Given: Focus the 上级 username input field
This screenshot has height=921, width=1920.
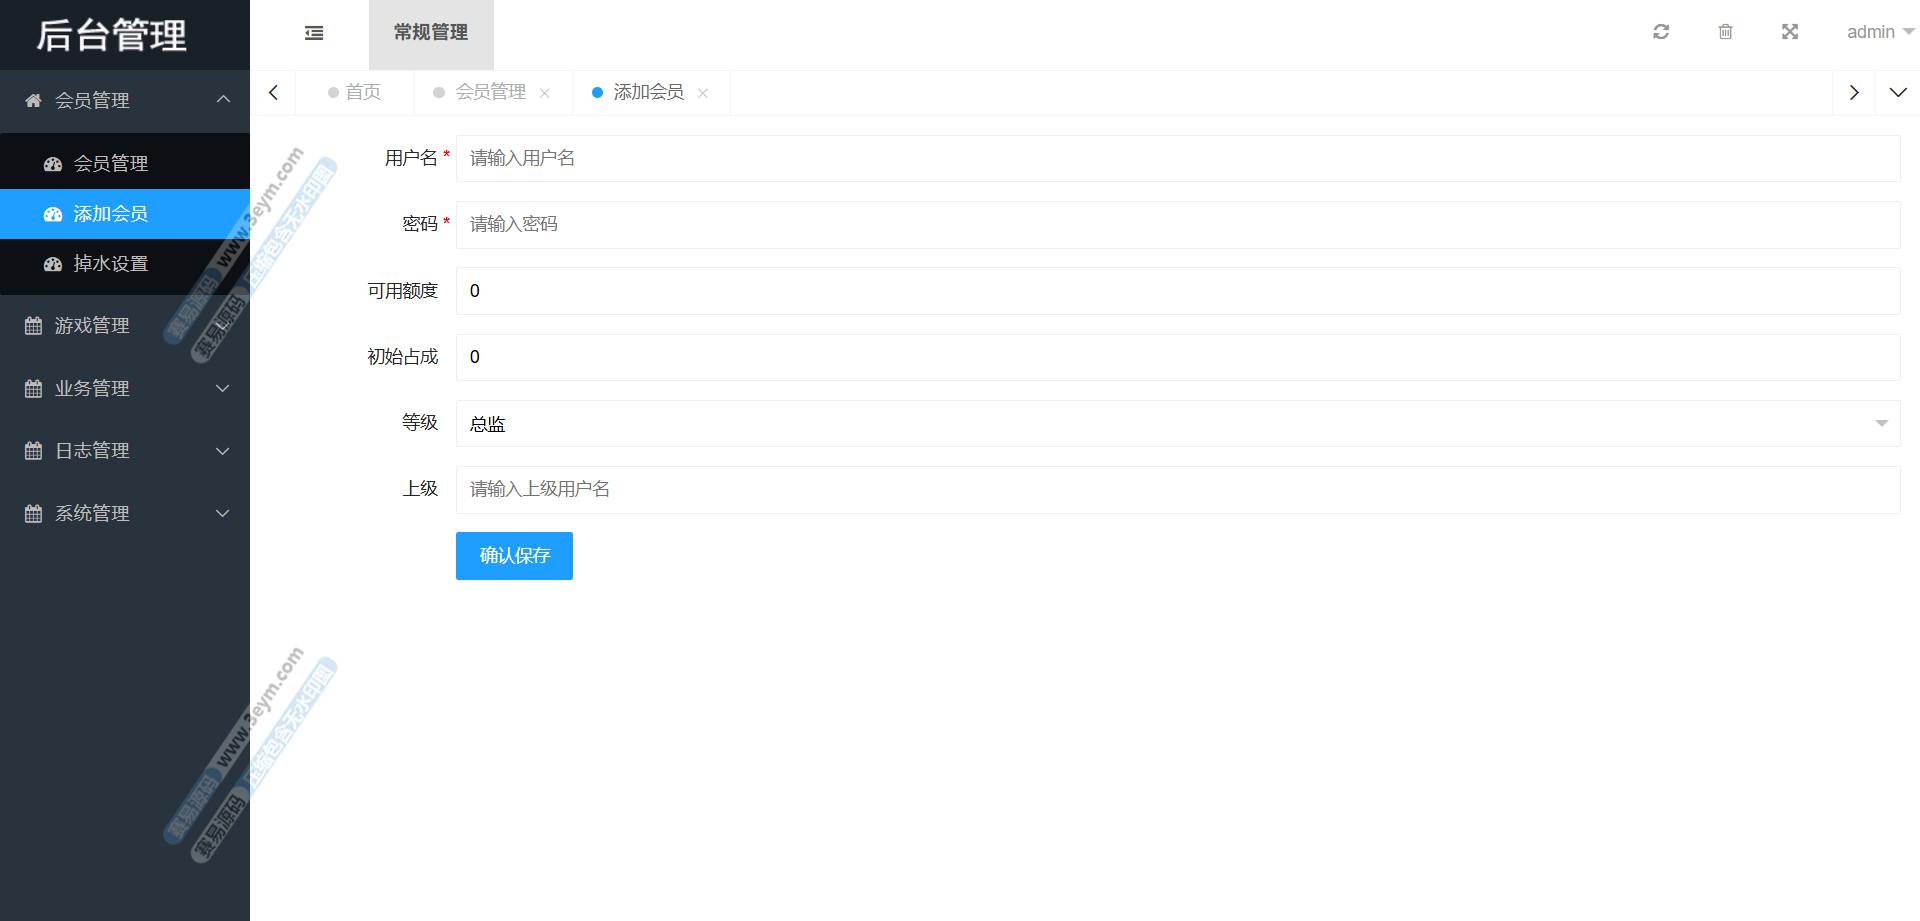Looking at the screenshot, I should click(1177, 490).
